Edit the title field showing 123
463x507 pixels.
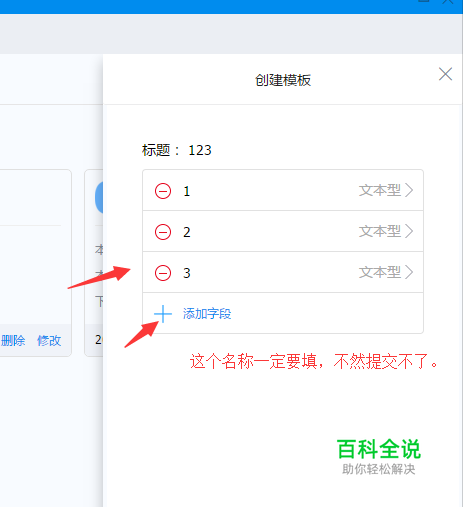coord(200,150)
